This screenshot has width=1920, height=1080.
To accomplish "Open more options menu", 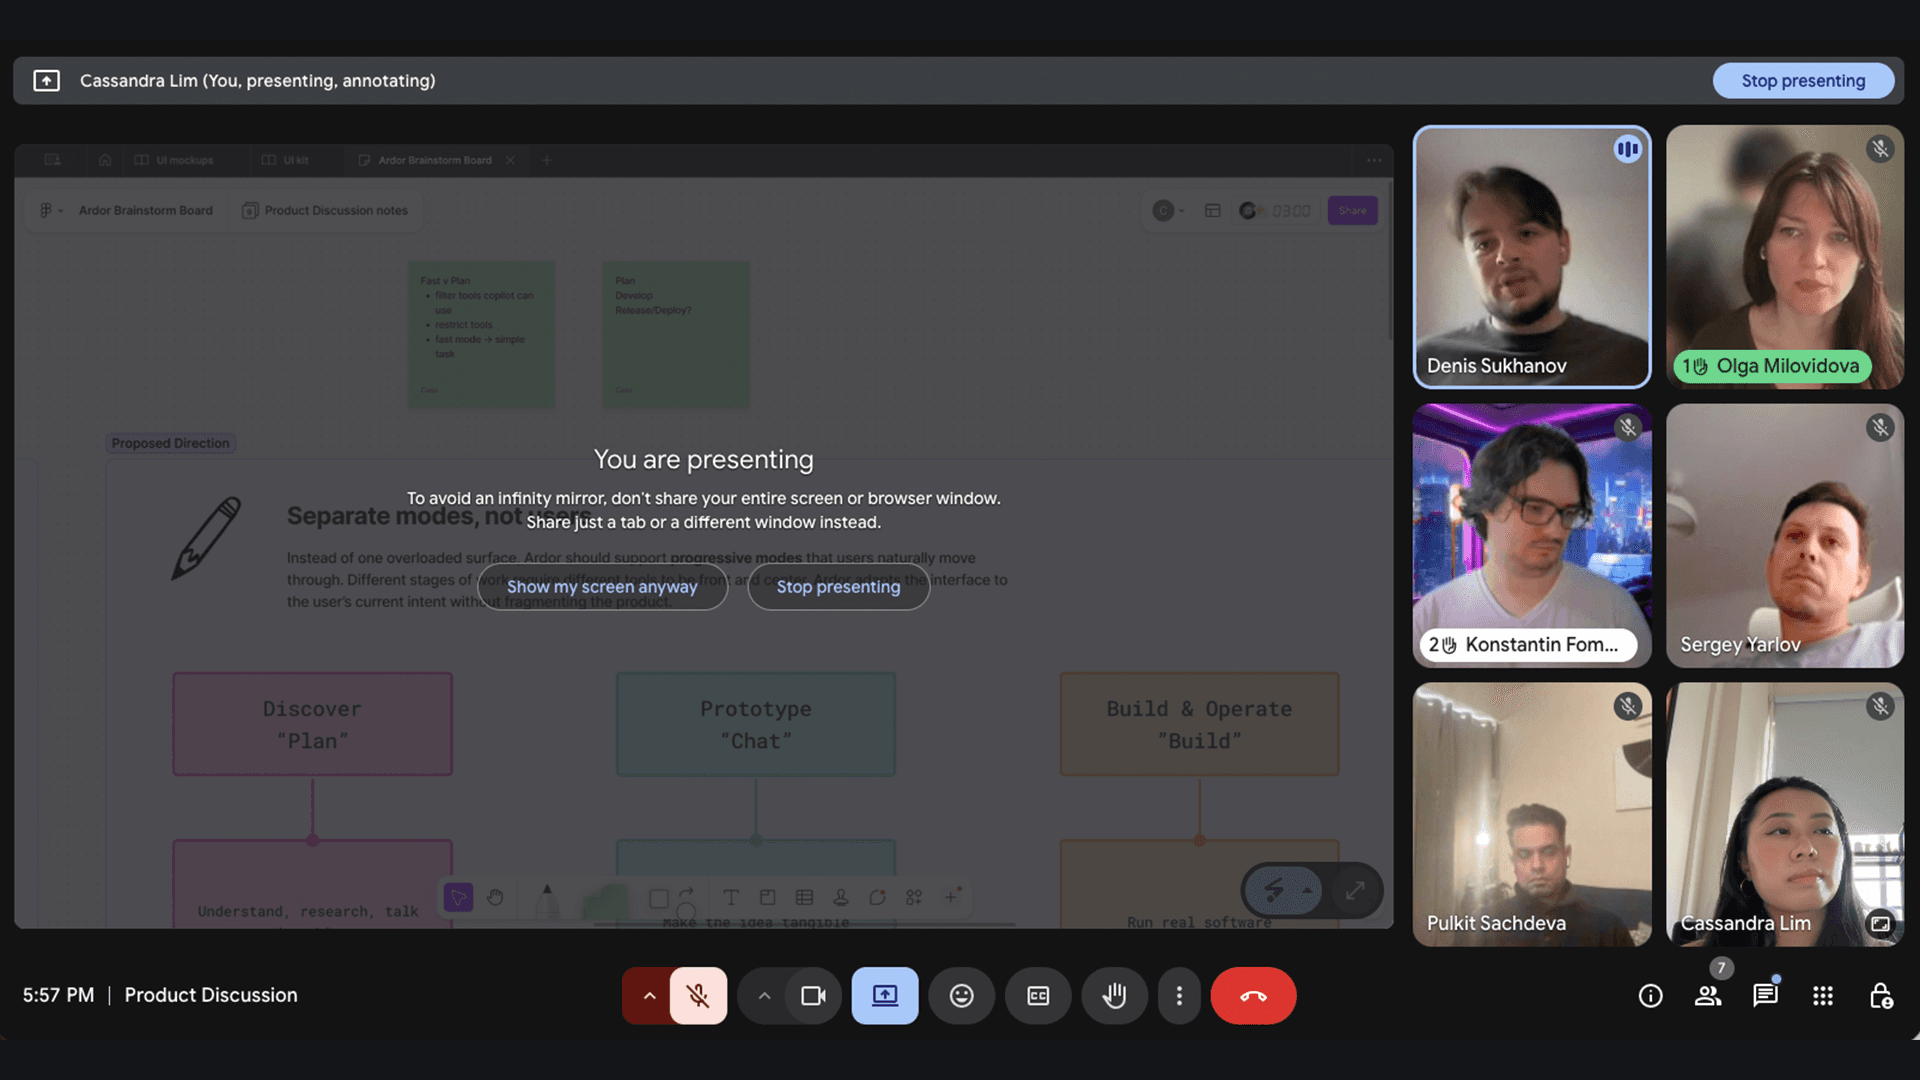I will coord(1179,995).
